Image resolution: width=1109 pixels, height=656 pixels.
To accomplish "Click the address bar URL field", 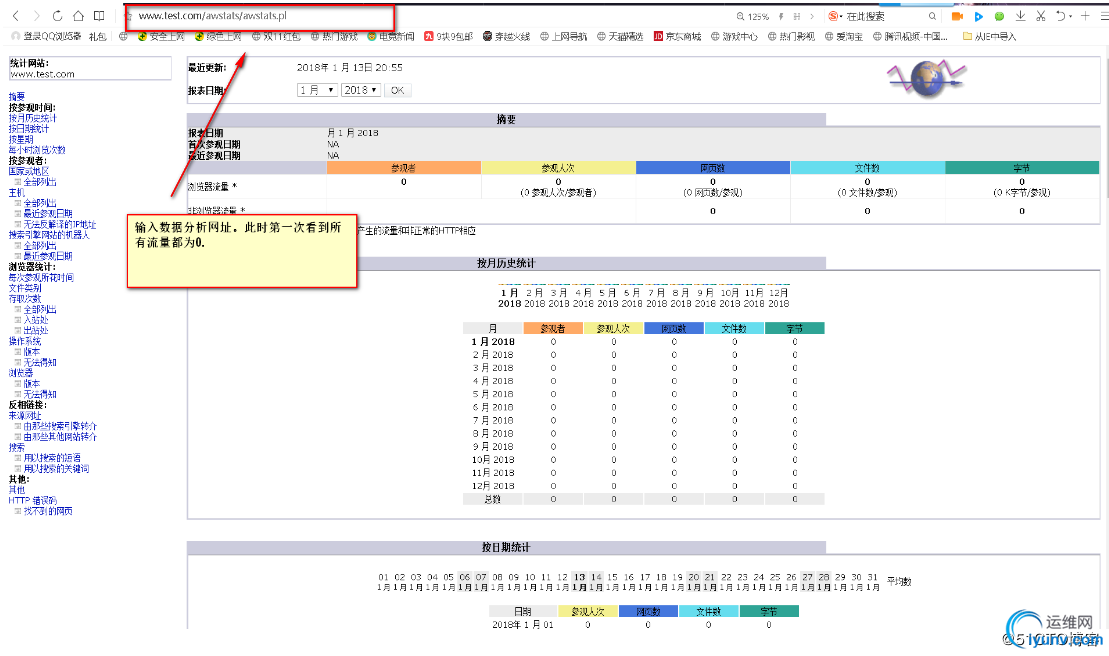I will click(x=260, y=16).
